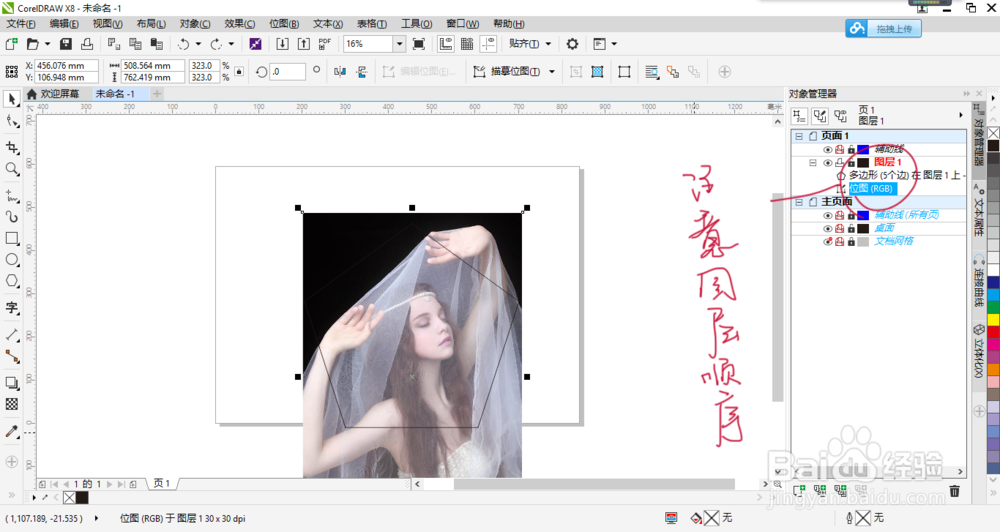Toggle lock on 图层 1
The image size is (1000, 532).
[851, 163]
